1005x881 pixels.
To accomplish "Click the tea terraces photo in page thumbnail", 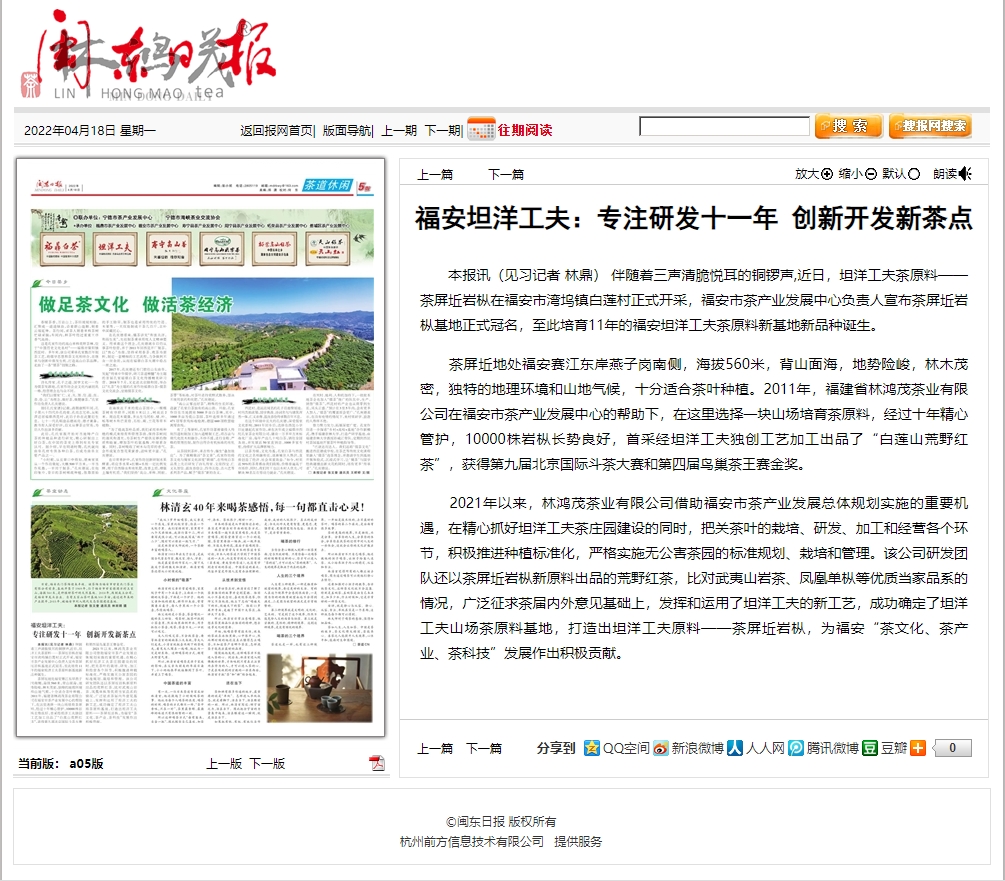I will (x=84, y=541).
